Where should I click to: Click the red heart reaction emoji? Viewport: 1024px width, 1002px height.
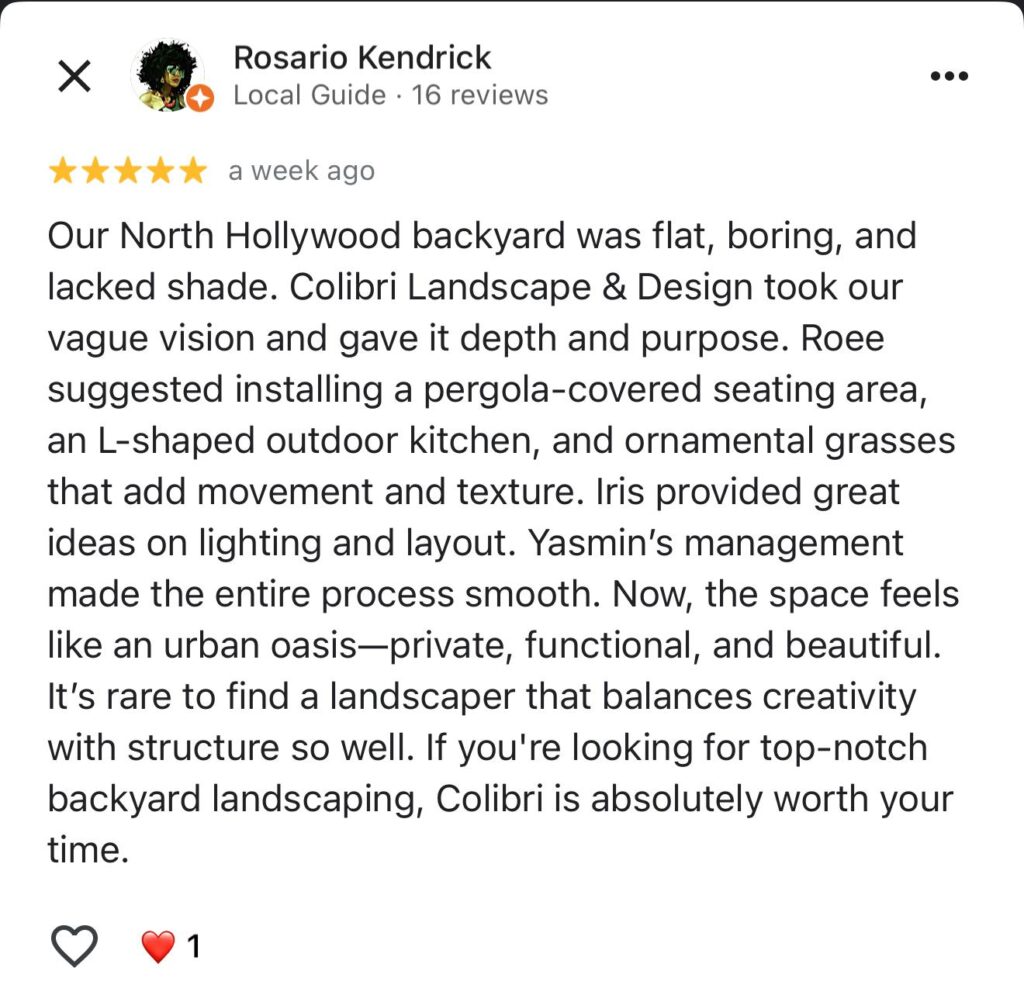(157, 945)
